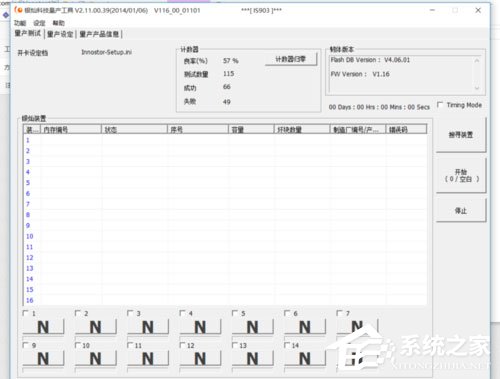Open the 功能 menu
Viewport: 500px width, 379px height.
coord(20,23)
